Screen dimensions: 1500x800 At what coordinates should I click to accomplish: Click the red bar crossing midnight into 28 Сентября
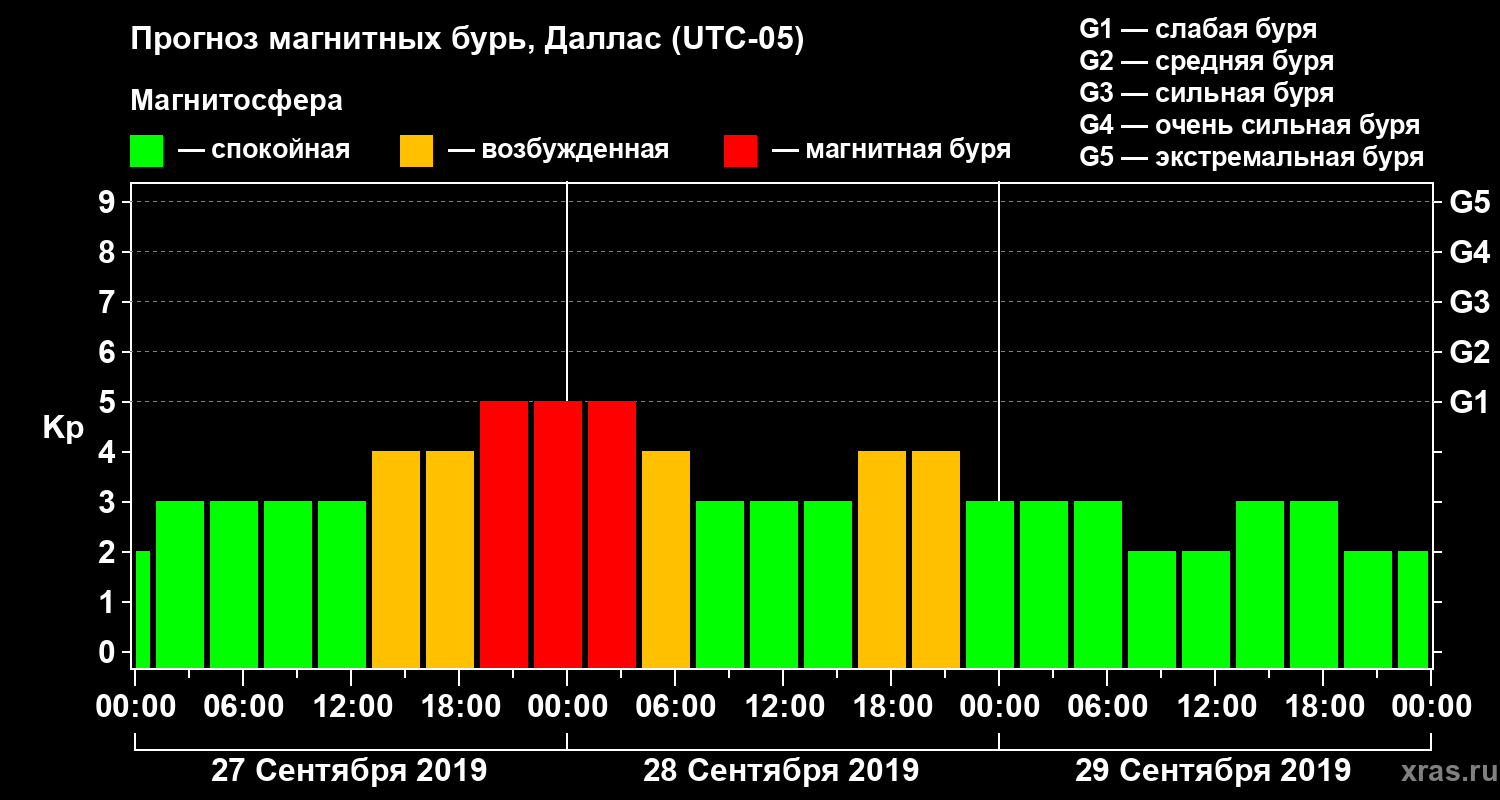558,534
